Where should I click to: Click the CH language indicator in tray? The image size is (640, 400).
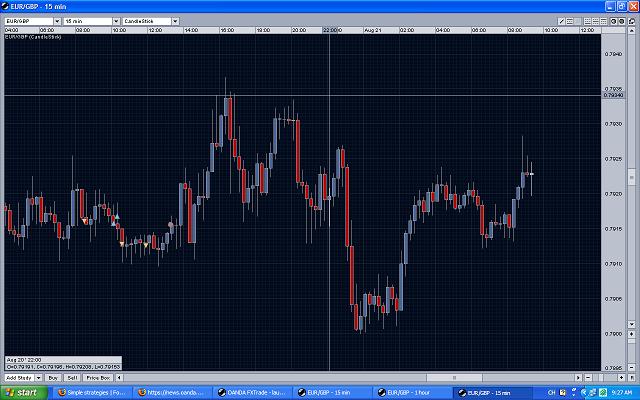(551, 392)
